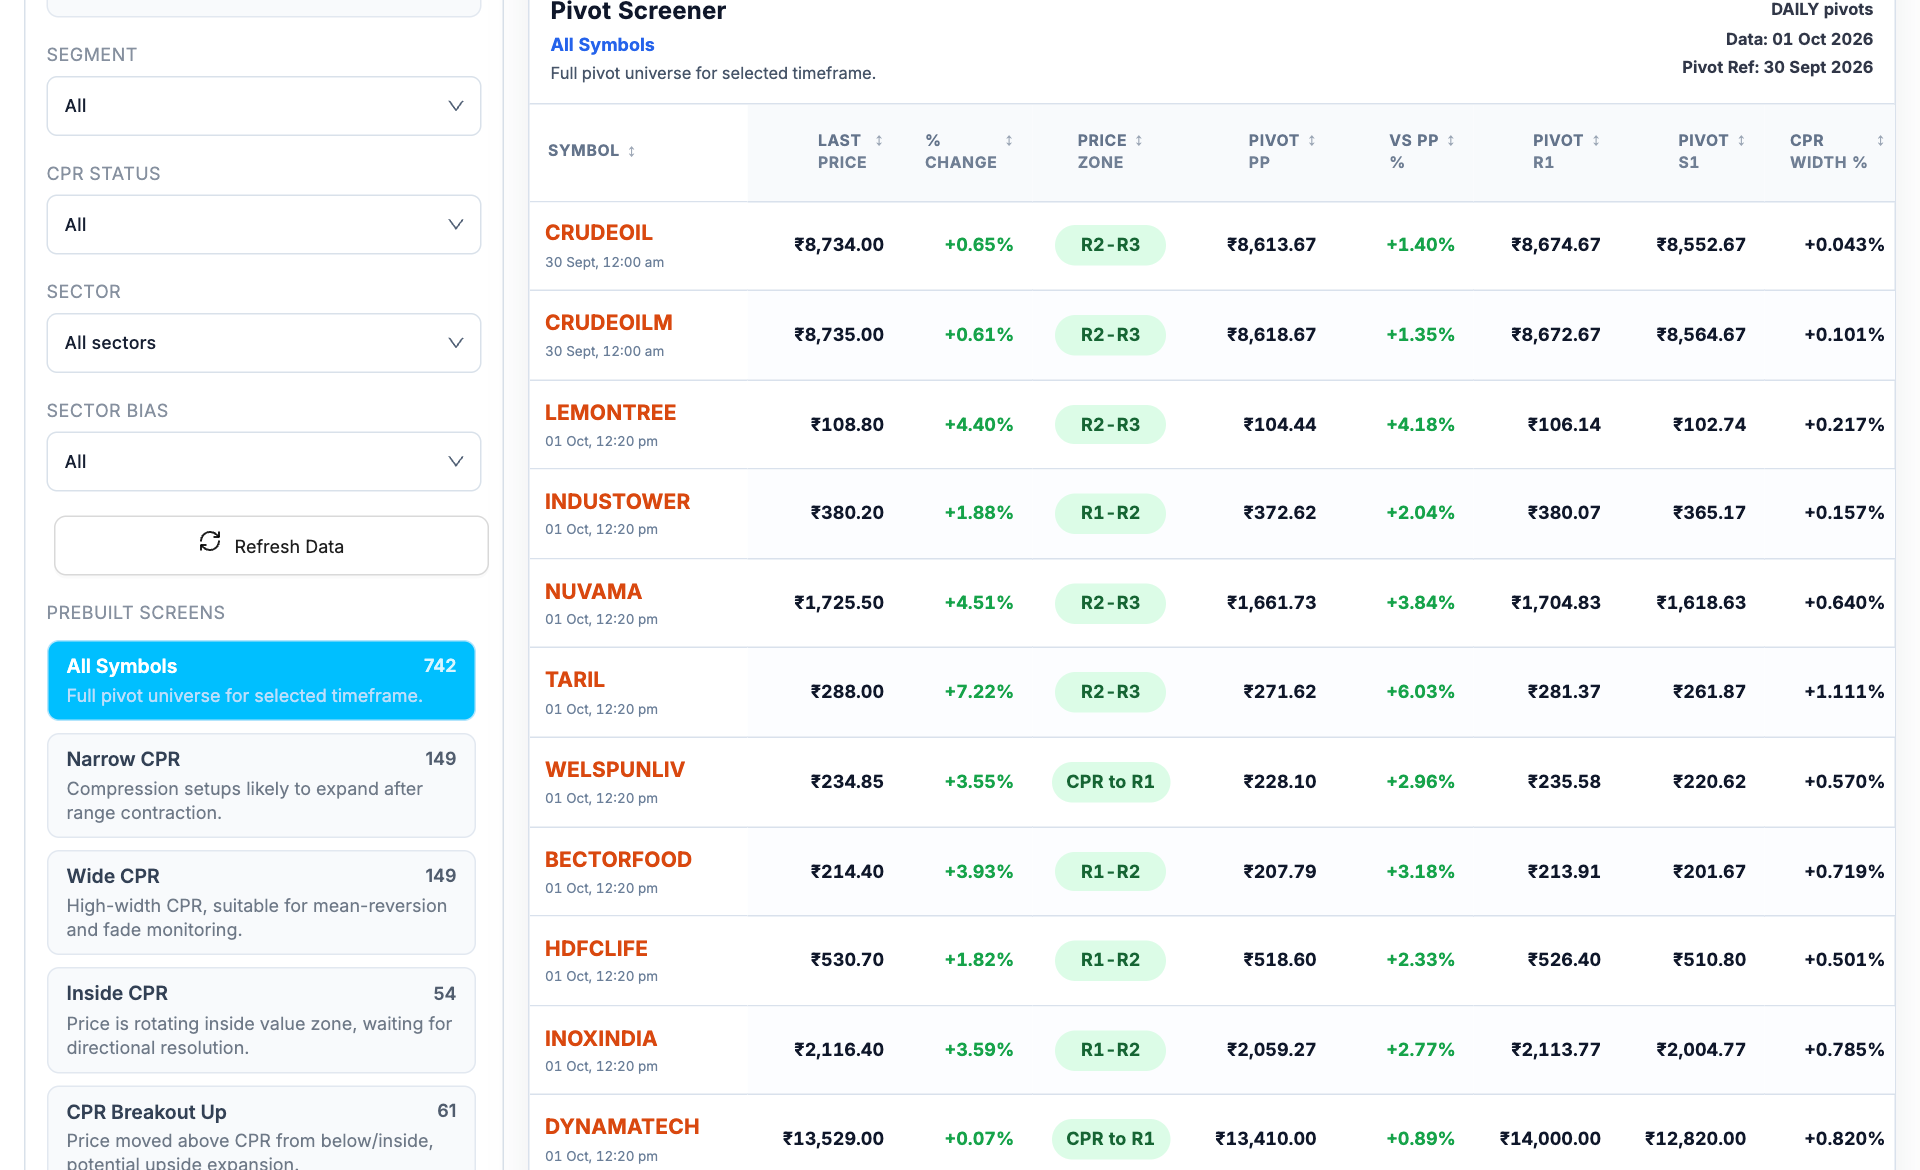
Task: Open the WELSPUNLIV symbol link
Action: (614, 770)
